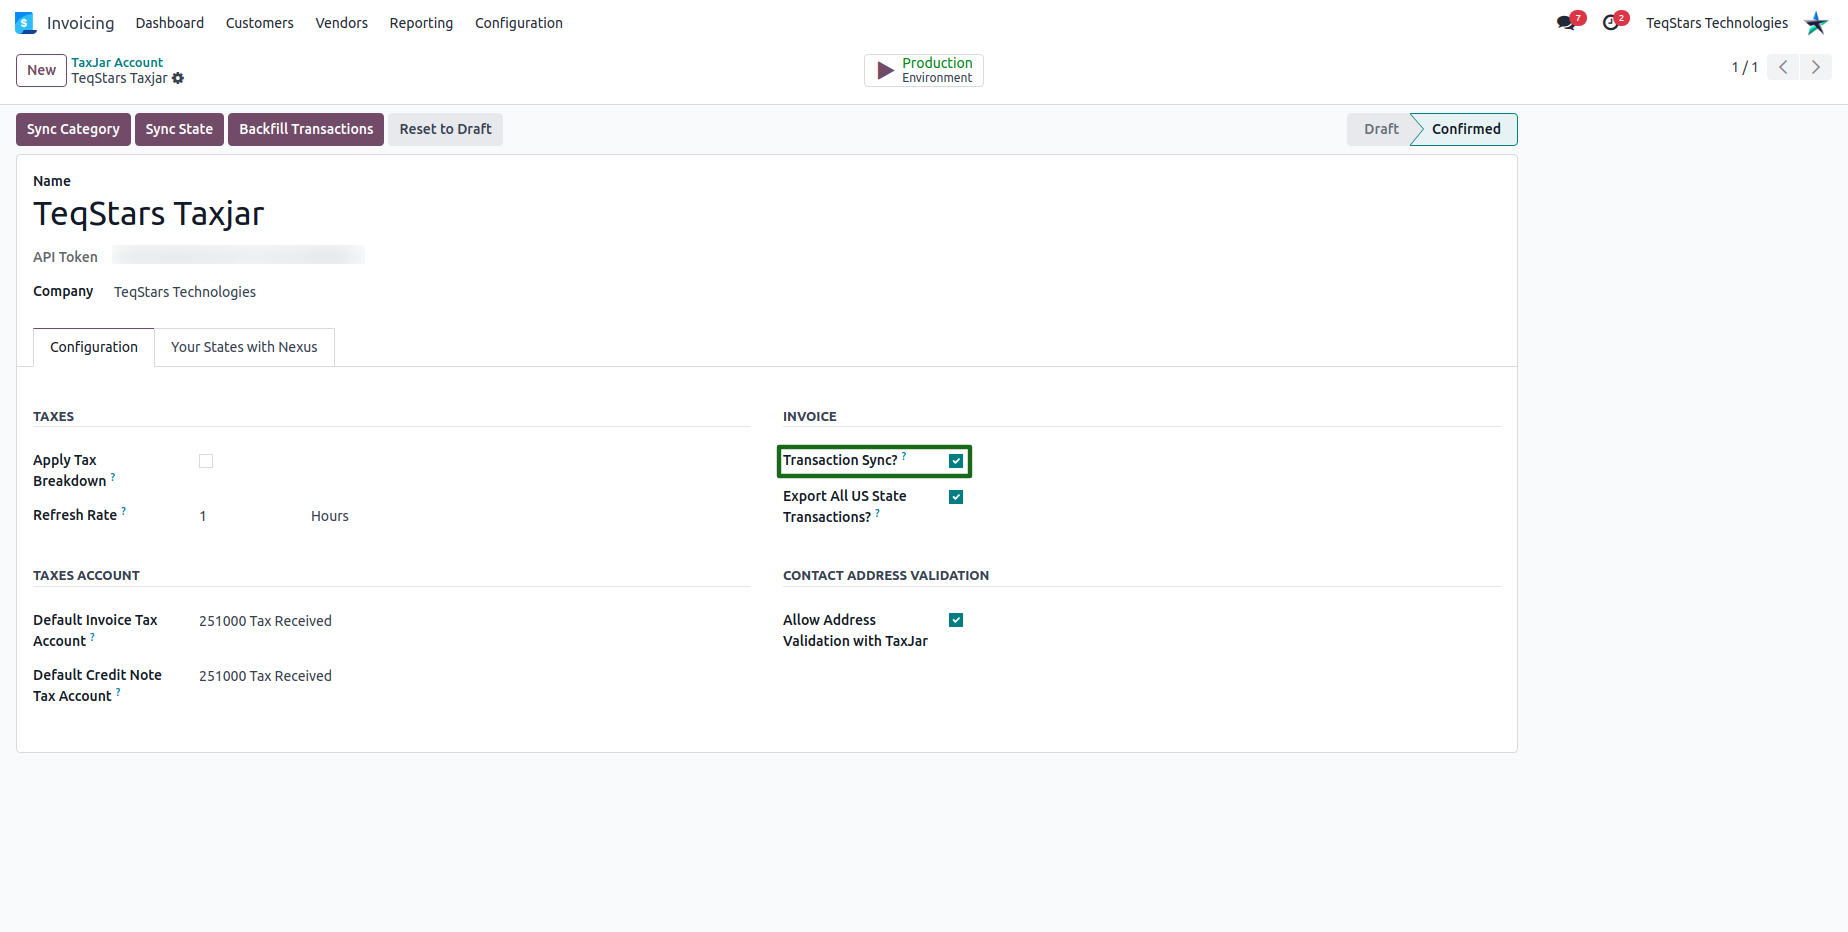
Task: Show help tooltip for Apply Tax Breakdown
Action: (113, 477)
